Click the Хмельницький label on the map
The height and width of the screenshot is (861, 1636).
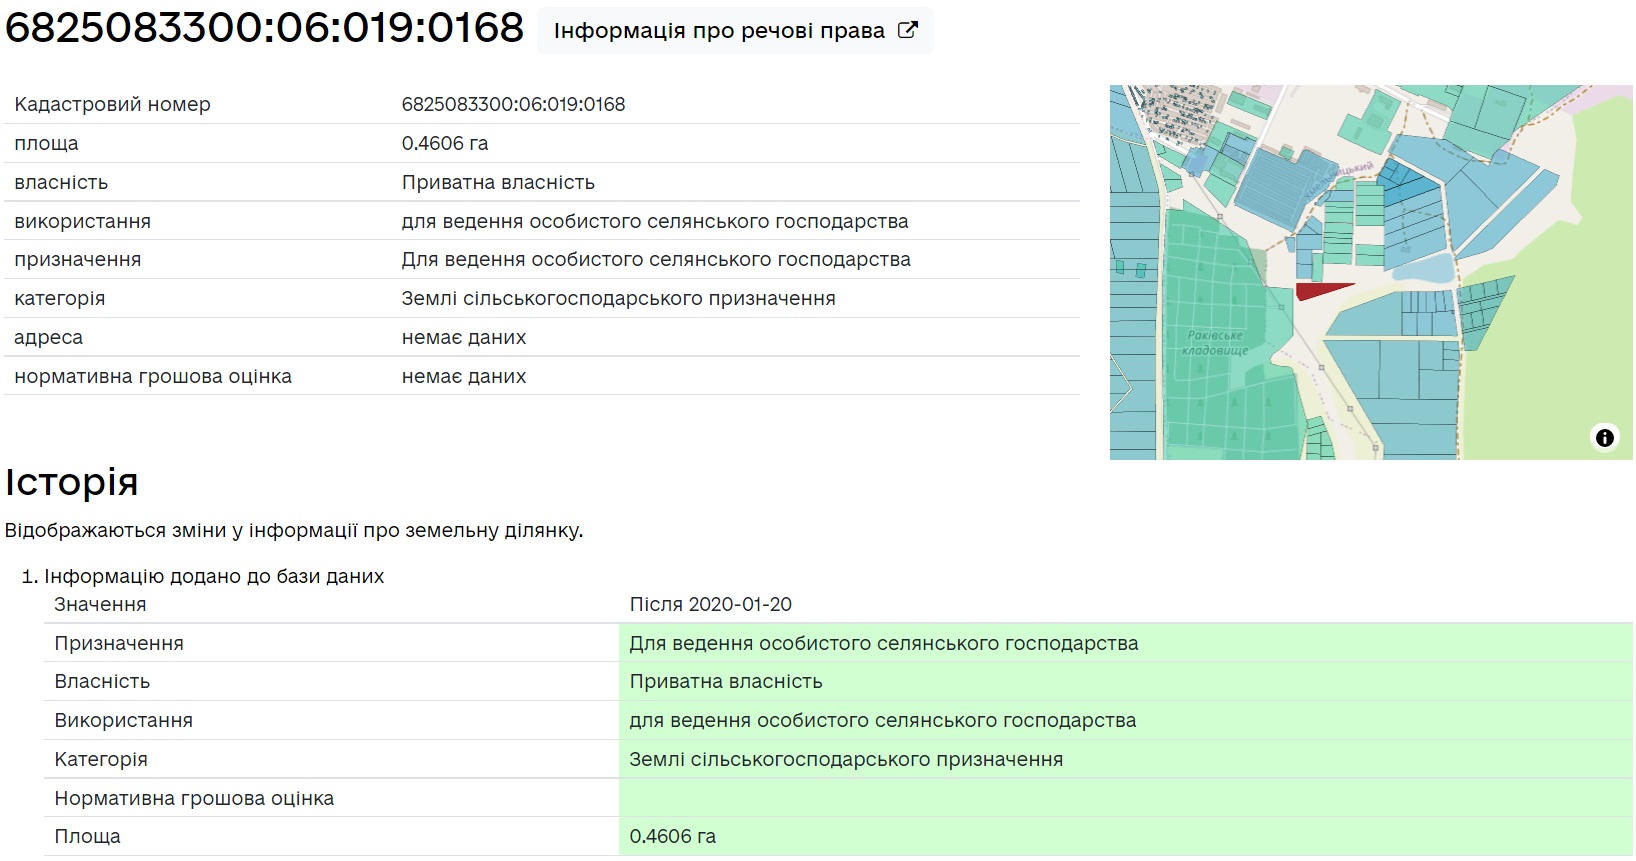[x=1338, y=179]
